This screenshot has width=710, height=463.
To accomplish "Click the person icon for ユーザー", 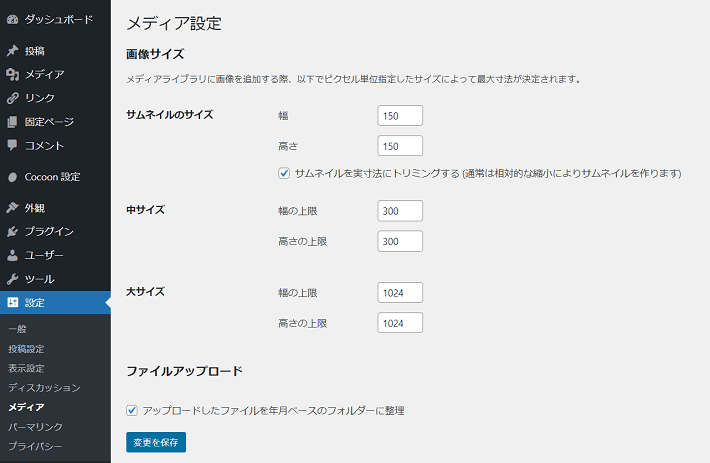I will tap(13, 255).
